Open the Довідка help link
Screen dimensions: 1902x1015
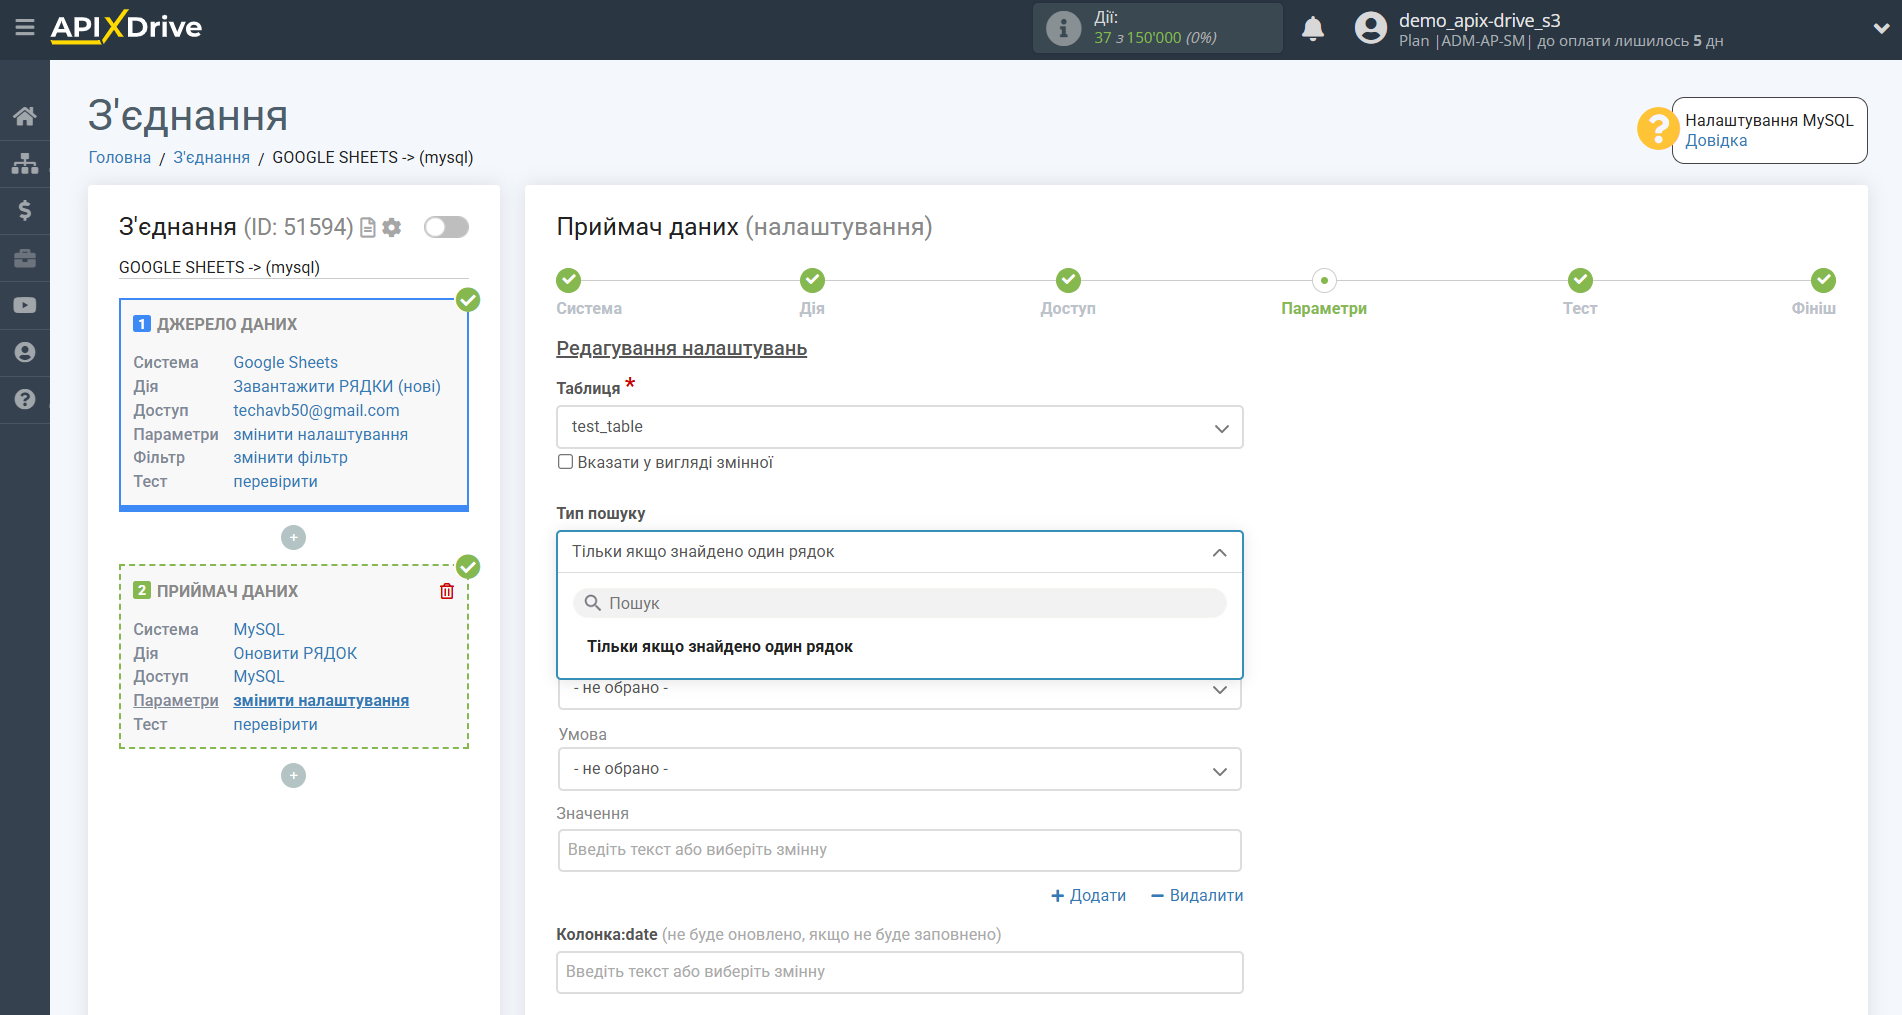[x=1716, y=141]
